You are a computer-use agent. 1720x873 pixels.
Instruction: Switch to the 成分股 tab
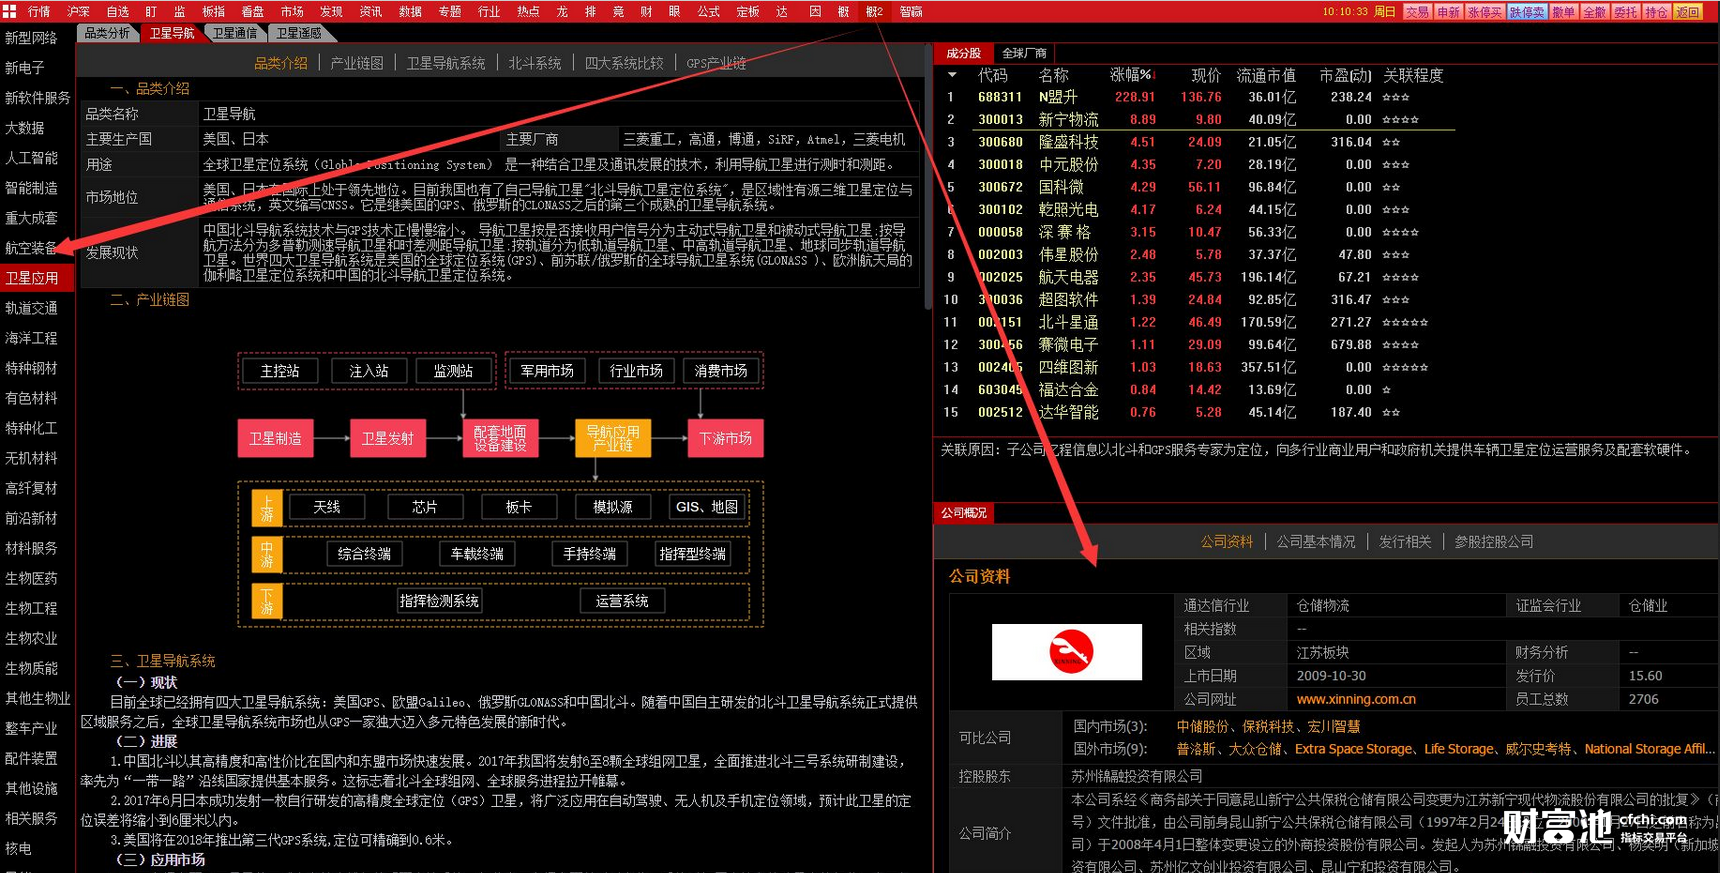964,53
